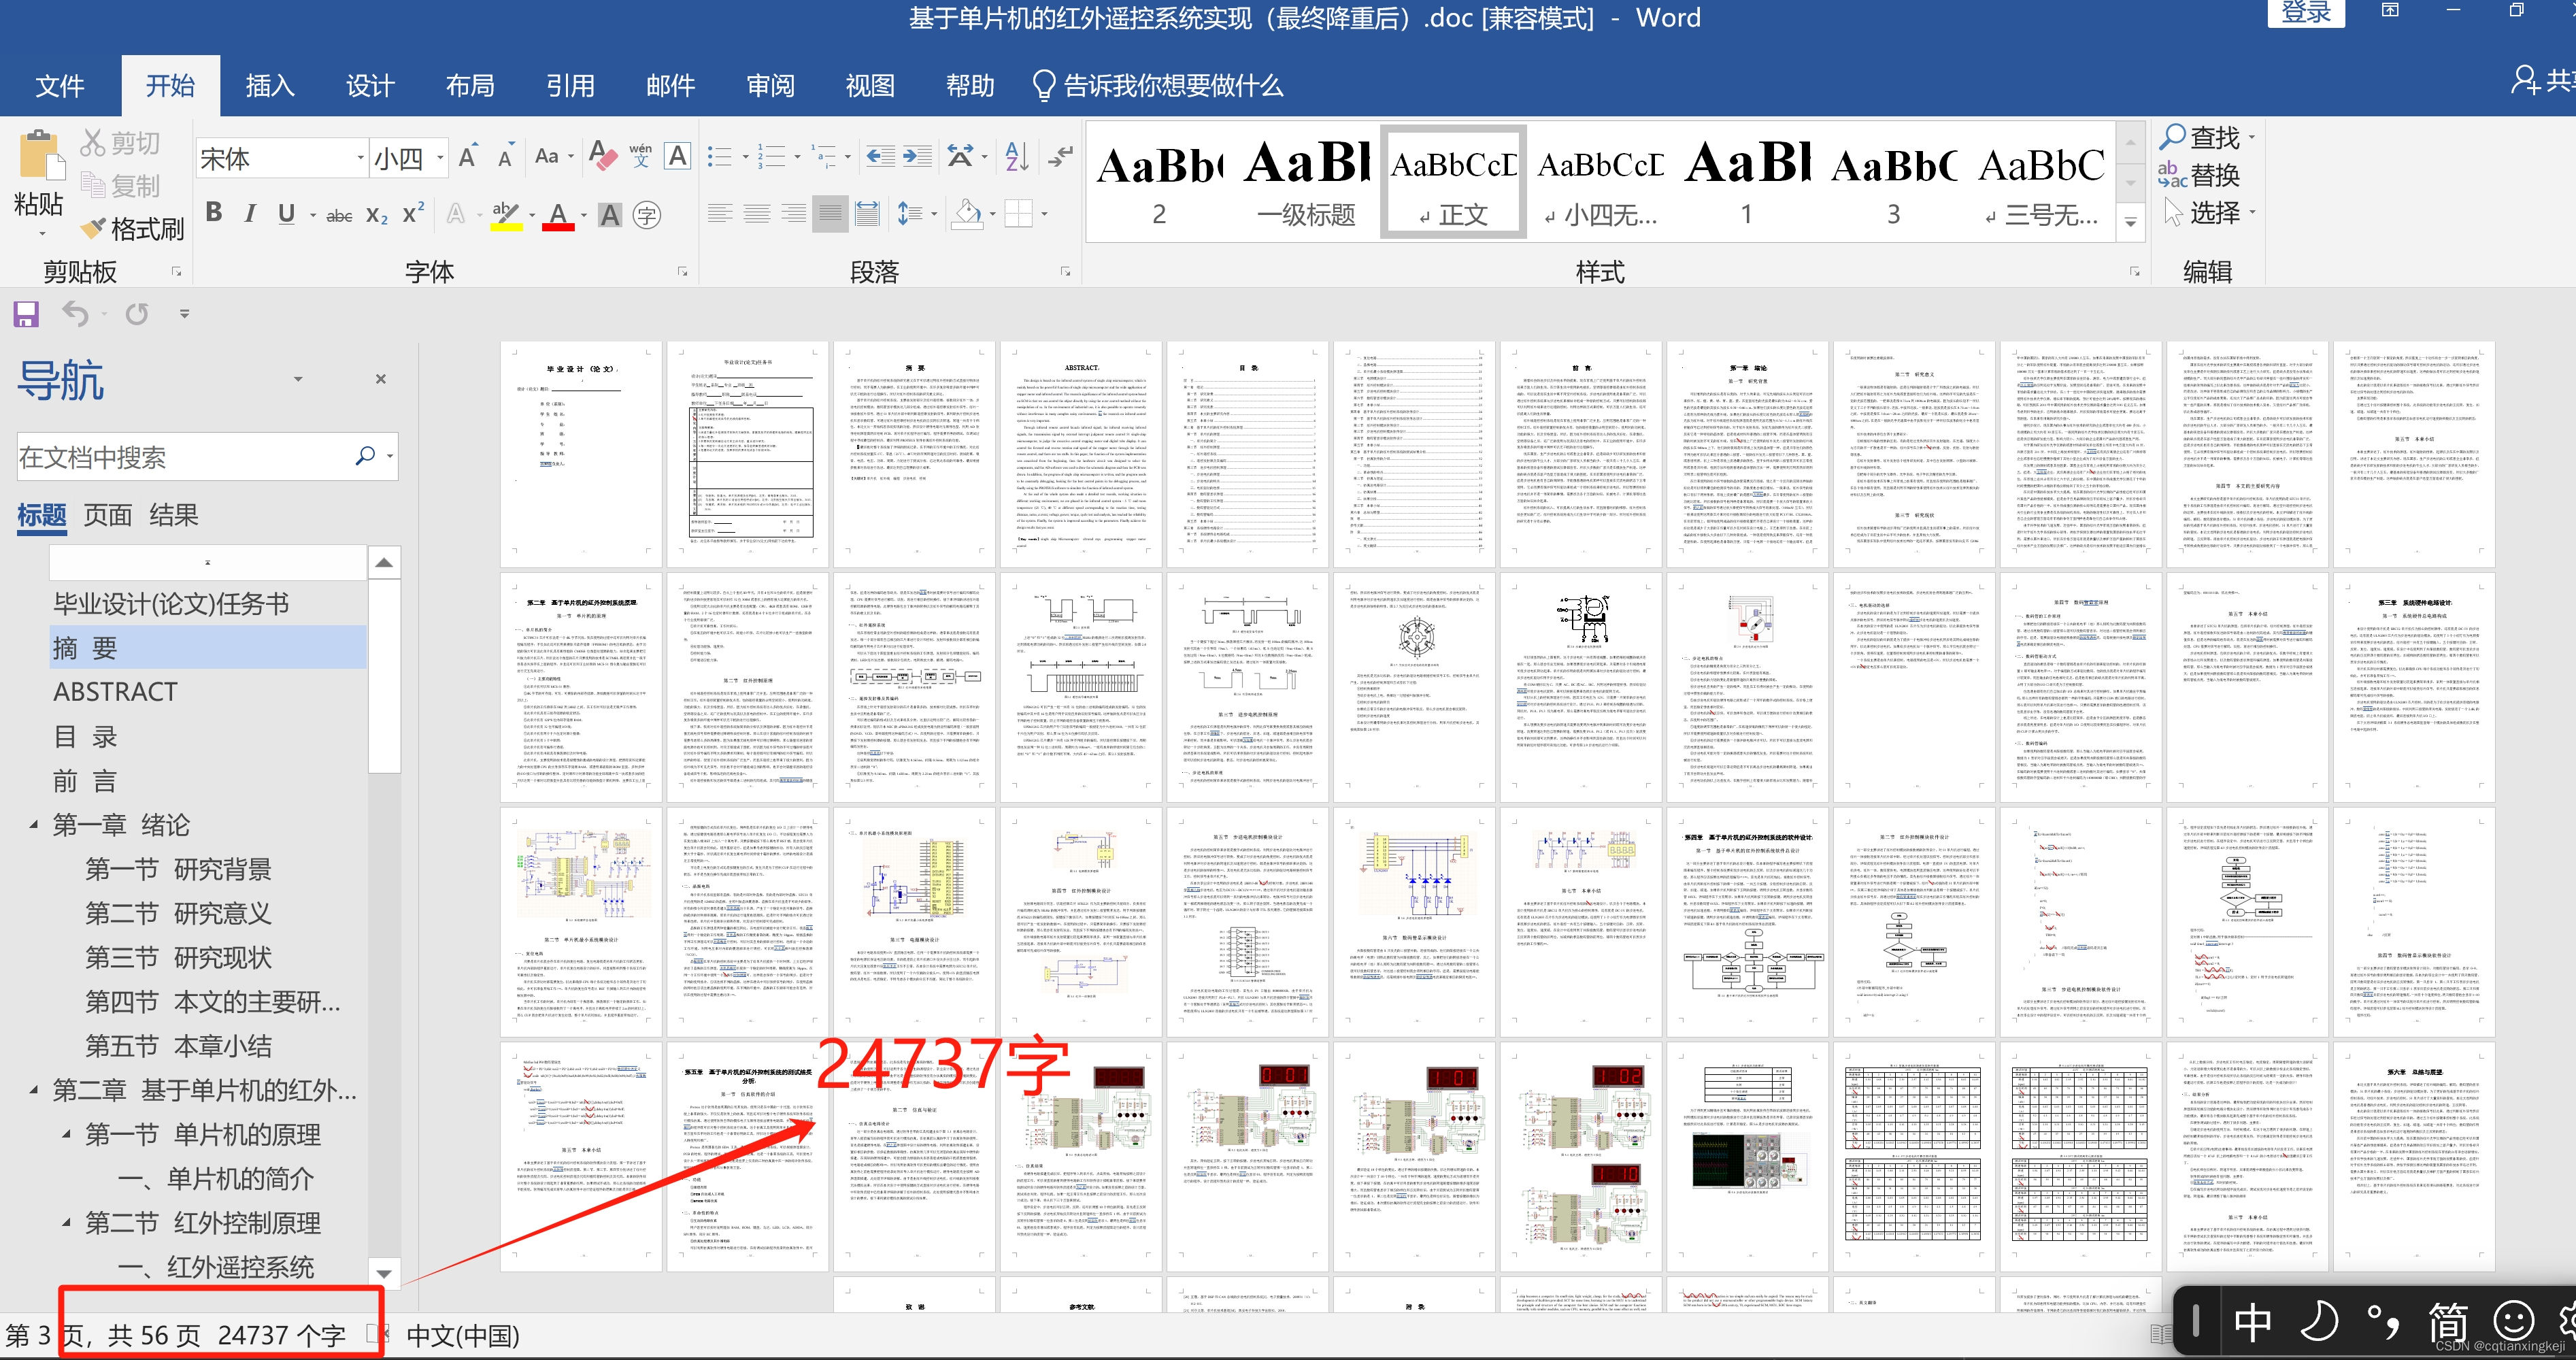2576x1360 pixels.
Task: Expand the styles gallery more arrow
Action: tap(2131, 222)
